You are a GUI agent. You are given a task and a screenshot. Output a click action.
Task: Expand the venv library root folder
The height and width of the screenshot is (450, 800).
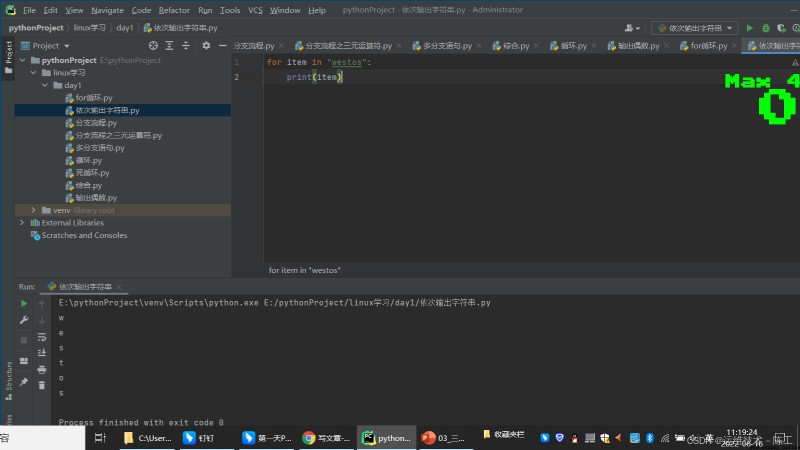pyautogui.click(x=34, y=210)
